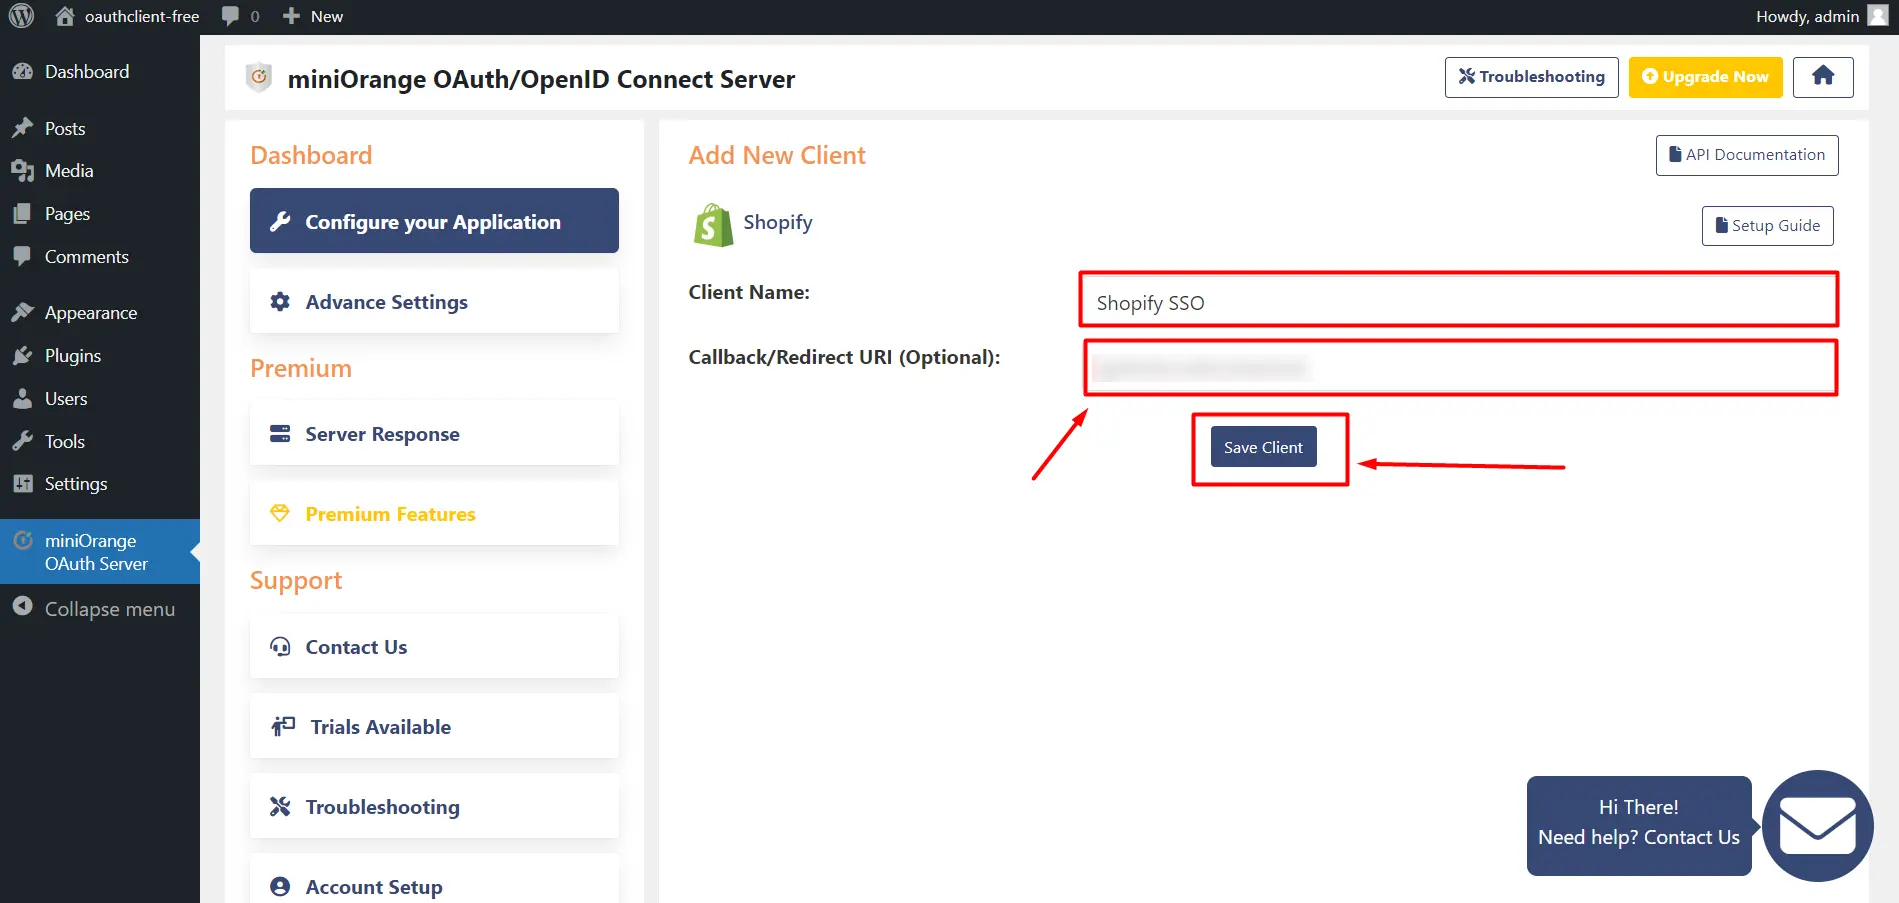
Task: Click the home icon button
Action: (x=1823, y=77)
